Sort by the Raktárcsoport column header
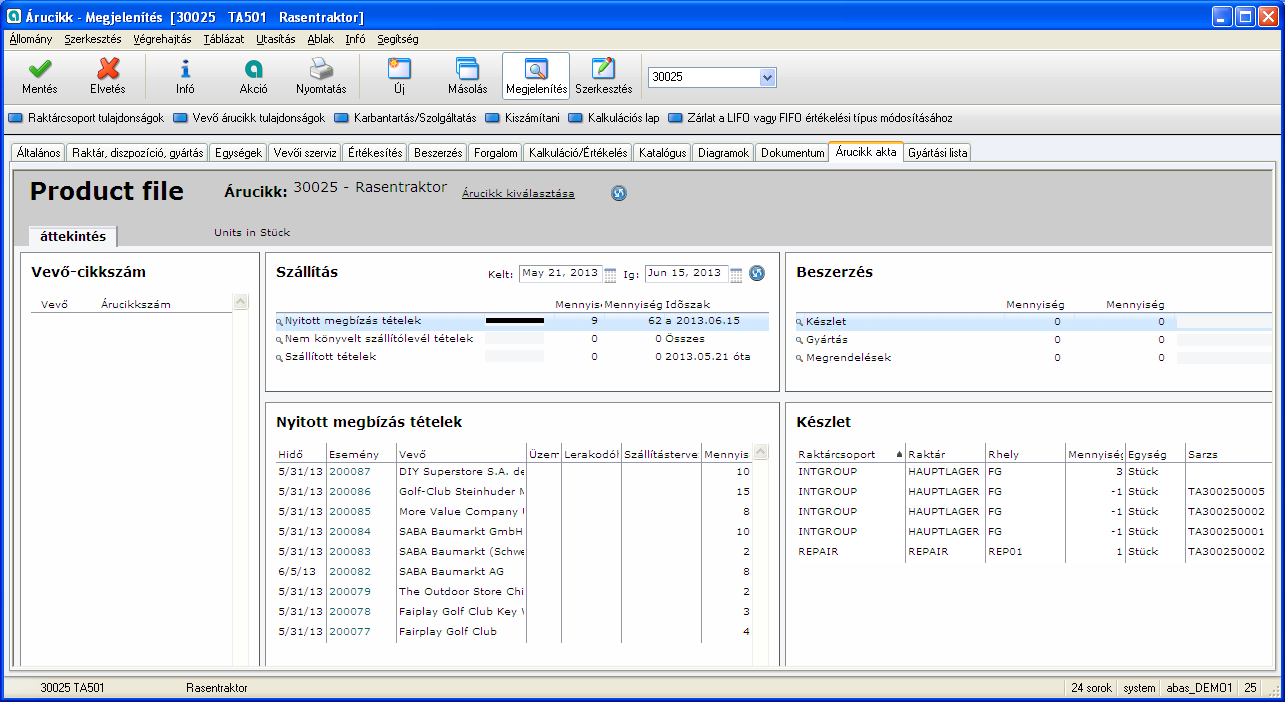The image size is (1285, 702). [x=848, y=454]
